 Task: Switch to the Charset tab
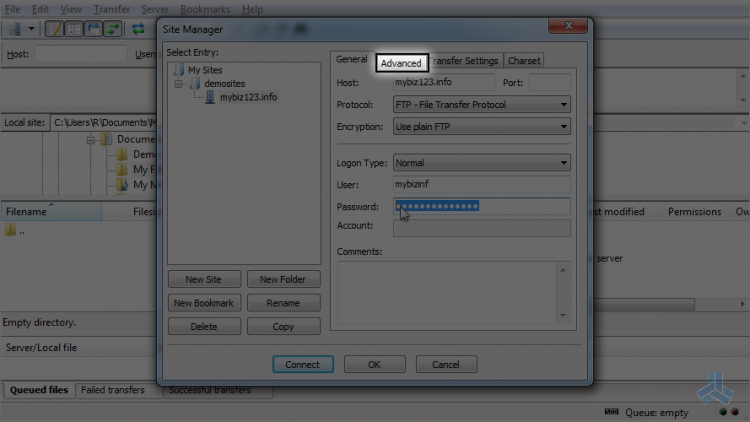pos(524,61)
